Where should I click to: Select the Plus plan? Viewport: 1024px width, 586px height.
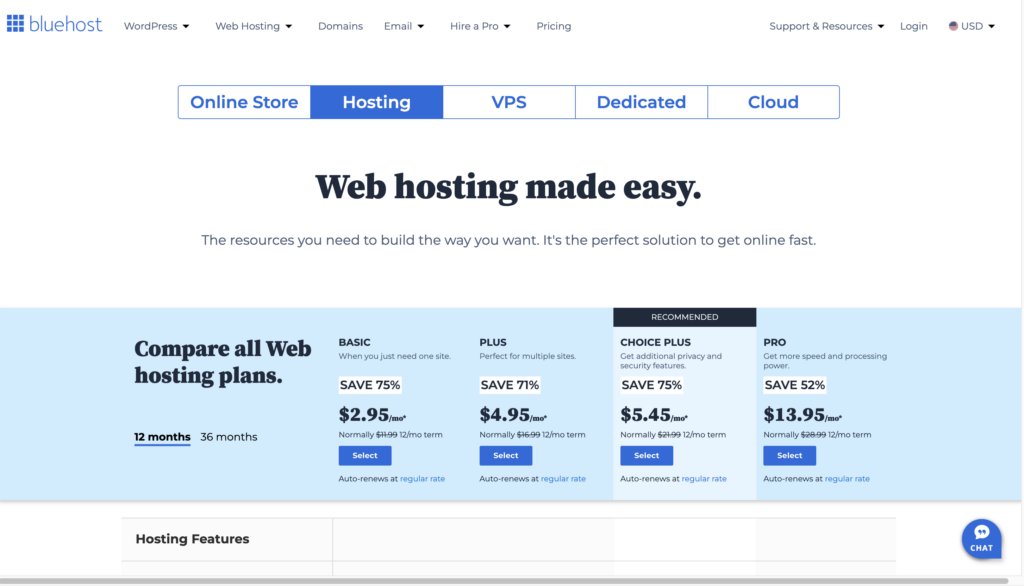[505, 455]
